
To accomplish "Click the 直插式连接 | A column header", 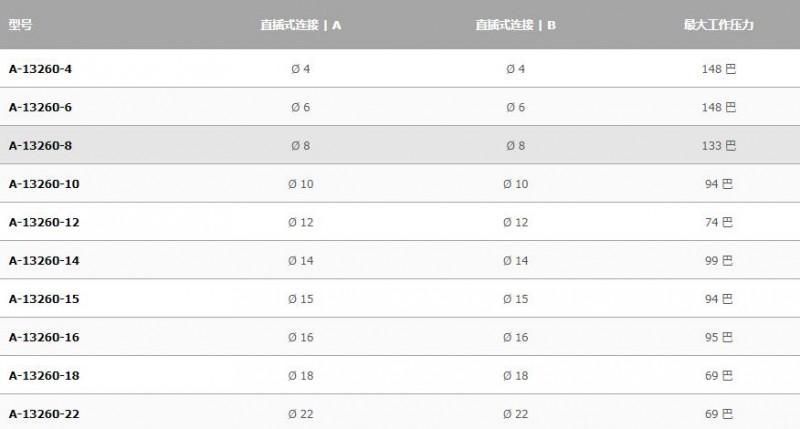I will click(301, 24).
